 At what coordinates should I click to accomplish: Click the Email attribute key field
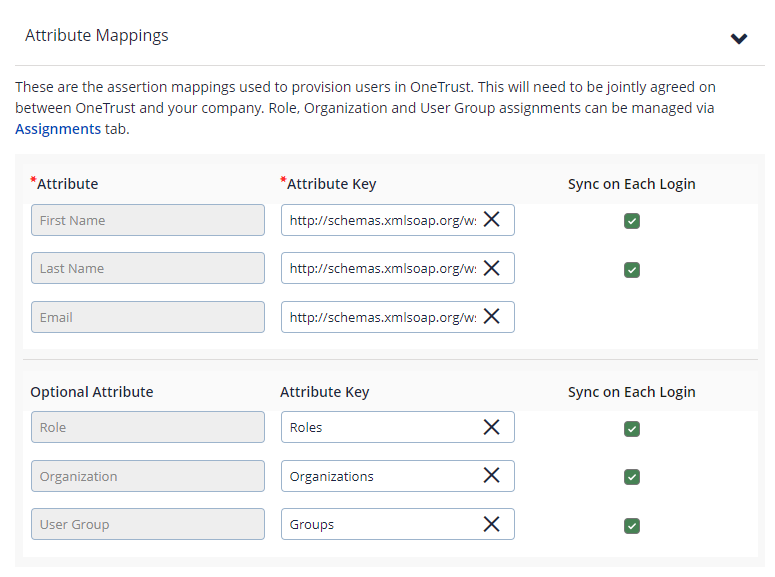click(382, 317)
